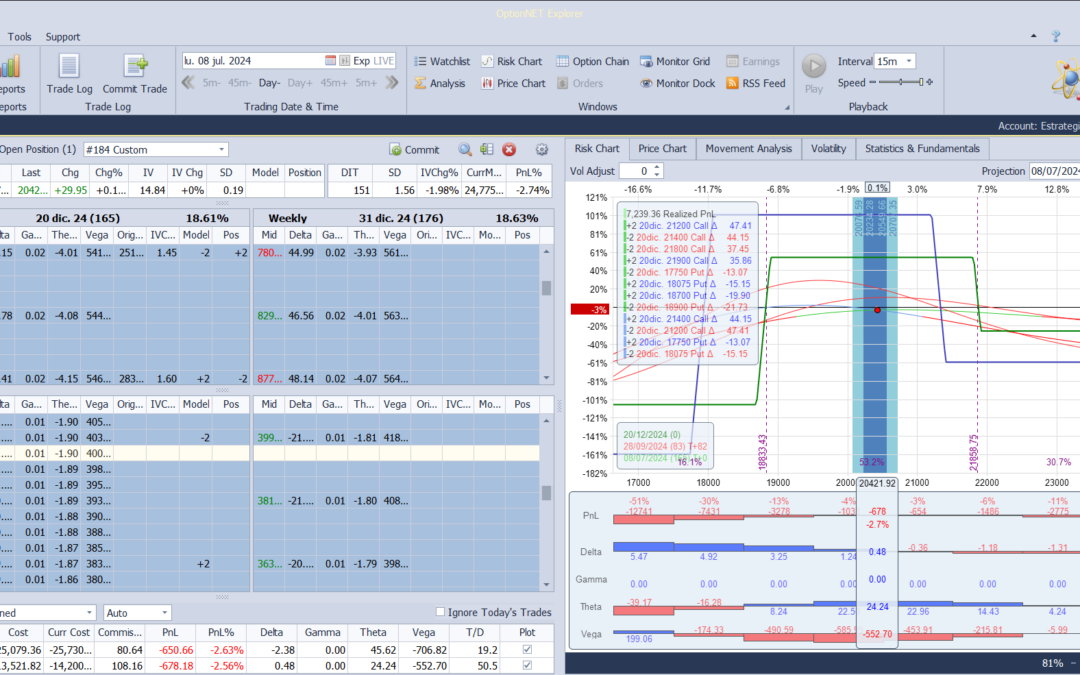This screenshot has width=1080, height=675.
Task: Open the Tools menu
Action: (19, 37)
